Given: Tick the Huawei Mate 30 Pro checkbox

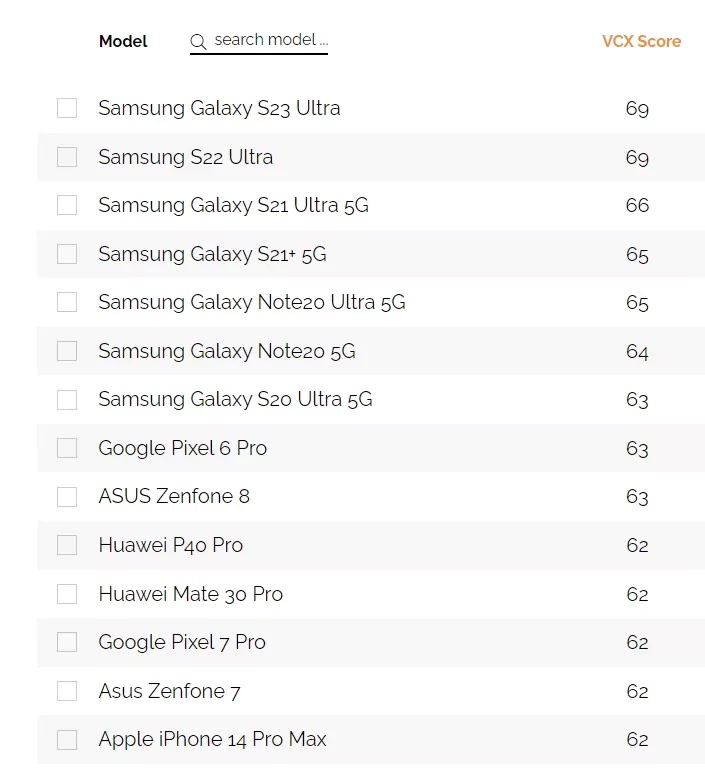Looking at the screenshot, I should 67,594.
